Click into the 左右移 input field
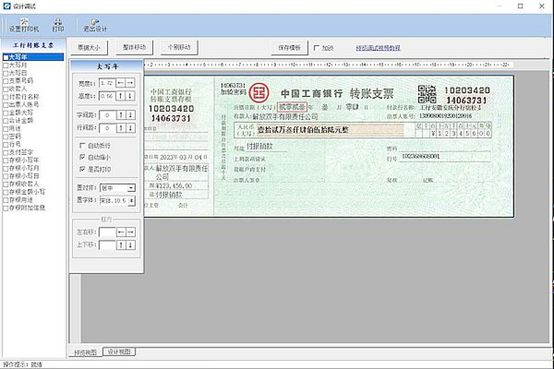This screenshot has height=369, width=554. coord(107,232)
